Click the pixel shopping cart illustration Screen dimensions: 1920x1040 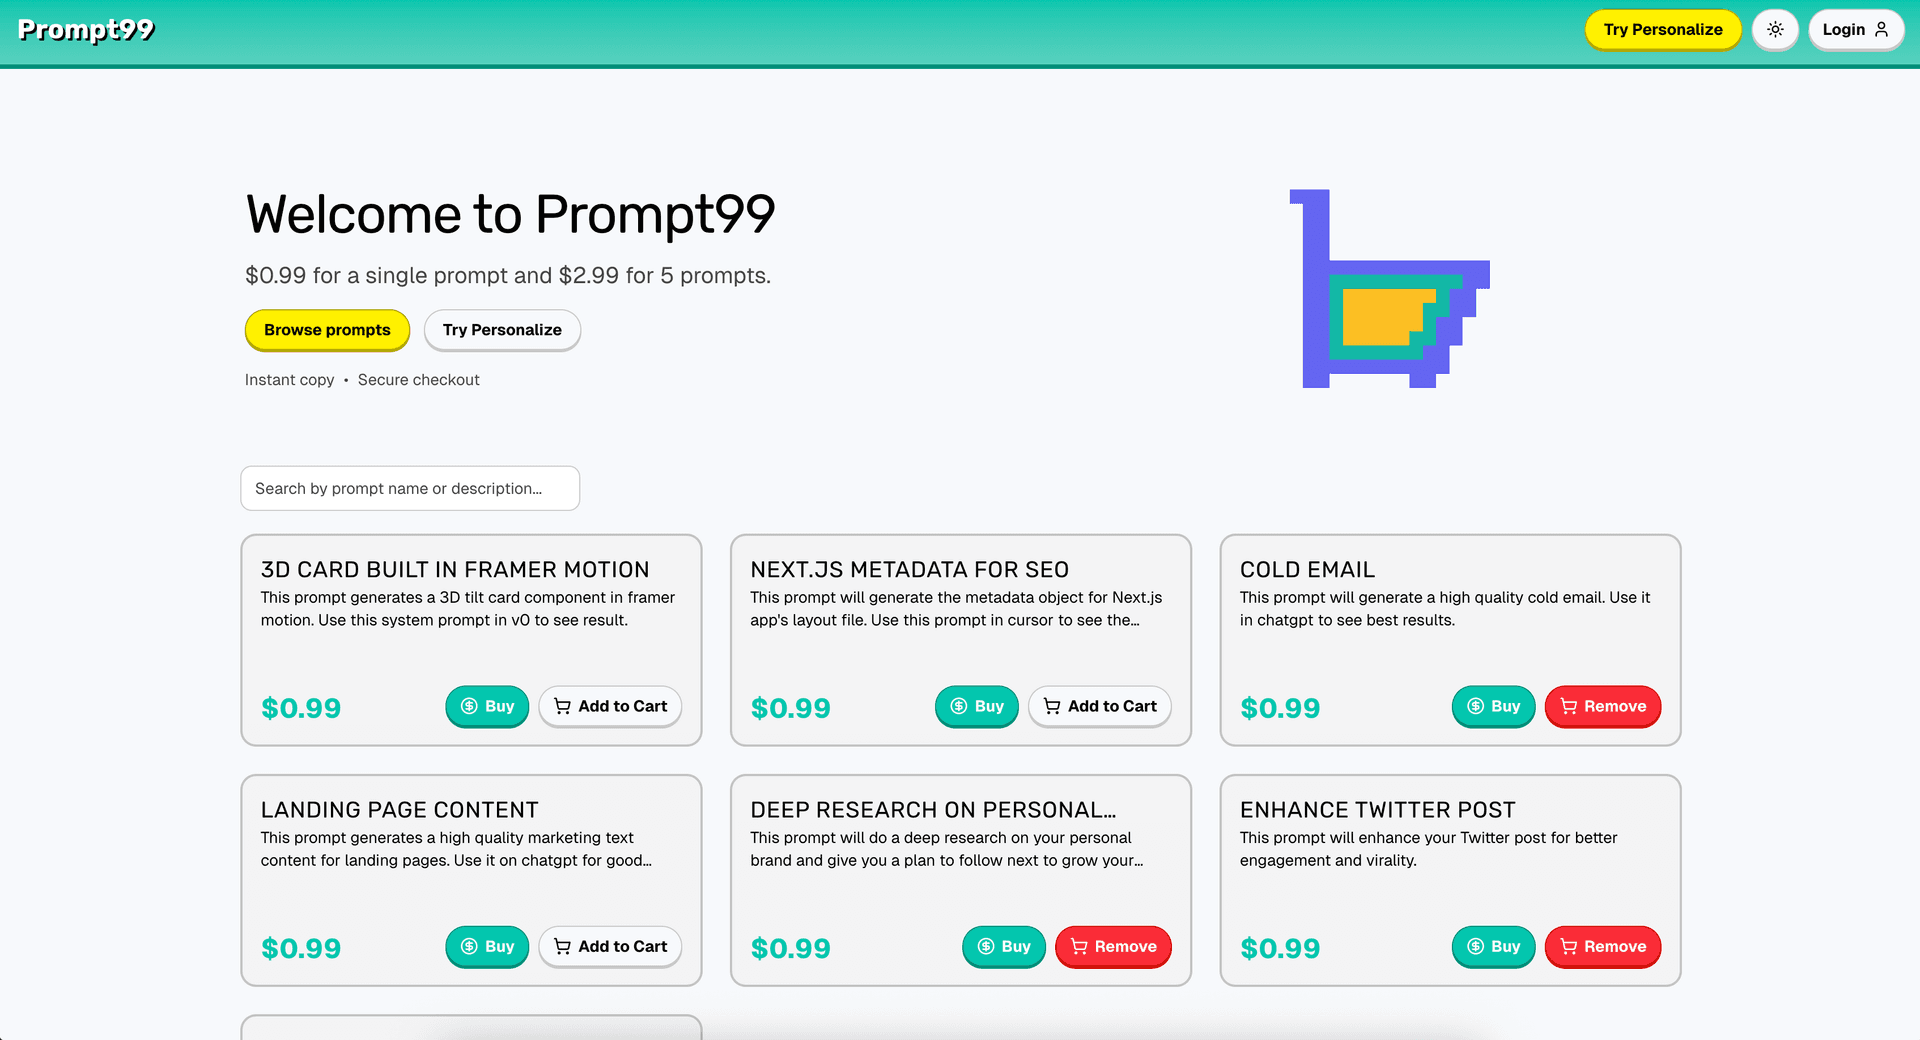pyautogui.click(x=1390, y=290)
